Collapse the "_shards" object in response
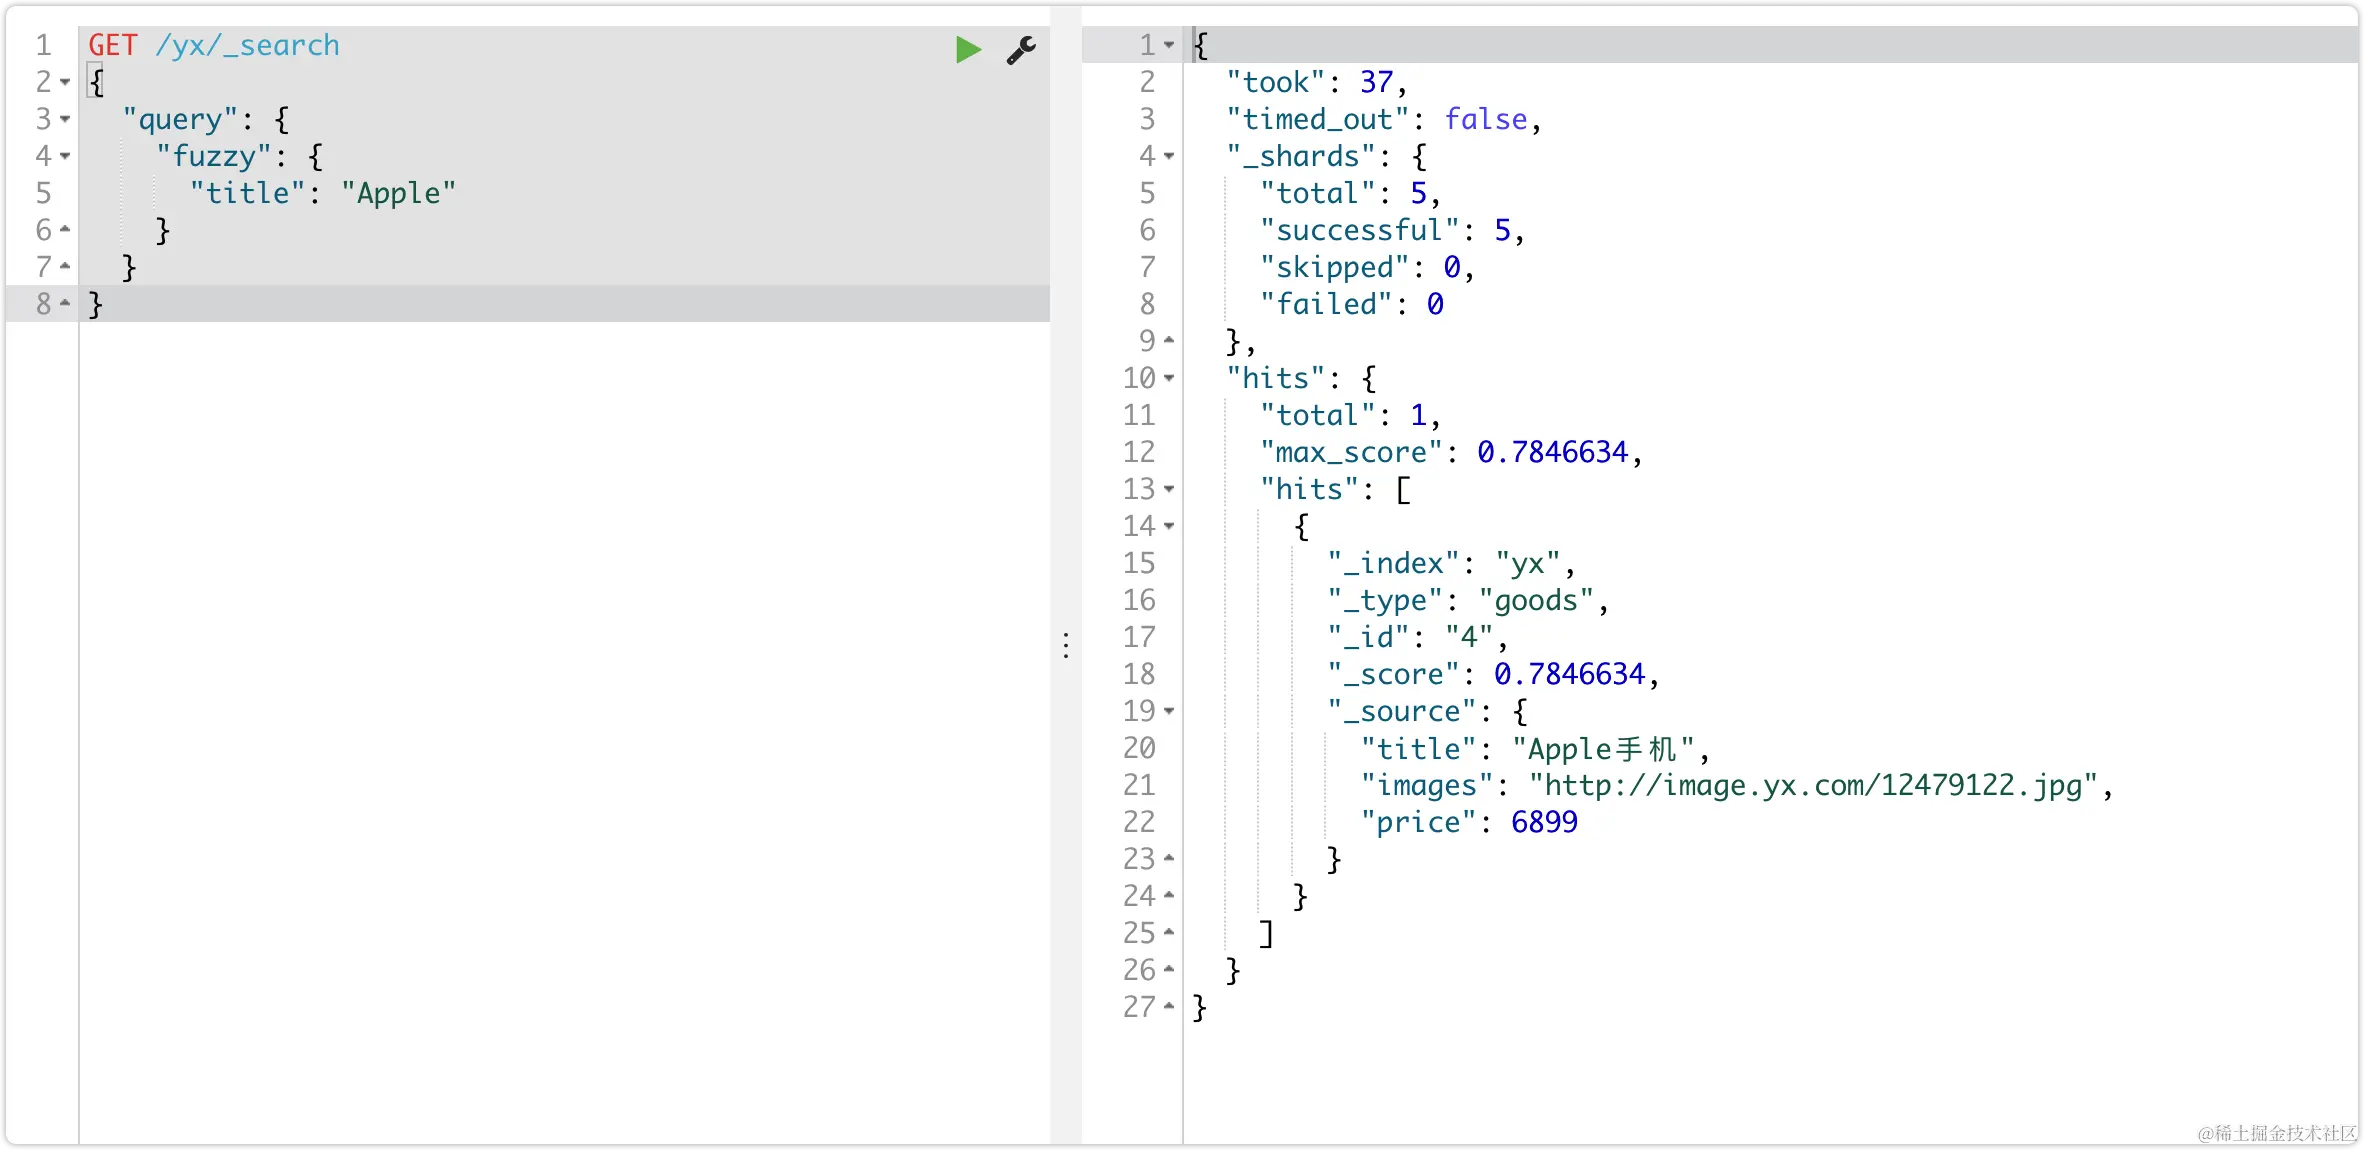The image size is (2364, 1150). click(x=1169, y=156)
